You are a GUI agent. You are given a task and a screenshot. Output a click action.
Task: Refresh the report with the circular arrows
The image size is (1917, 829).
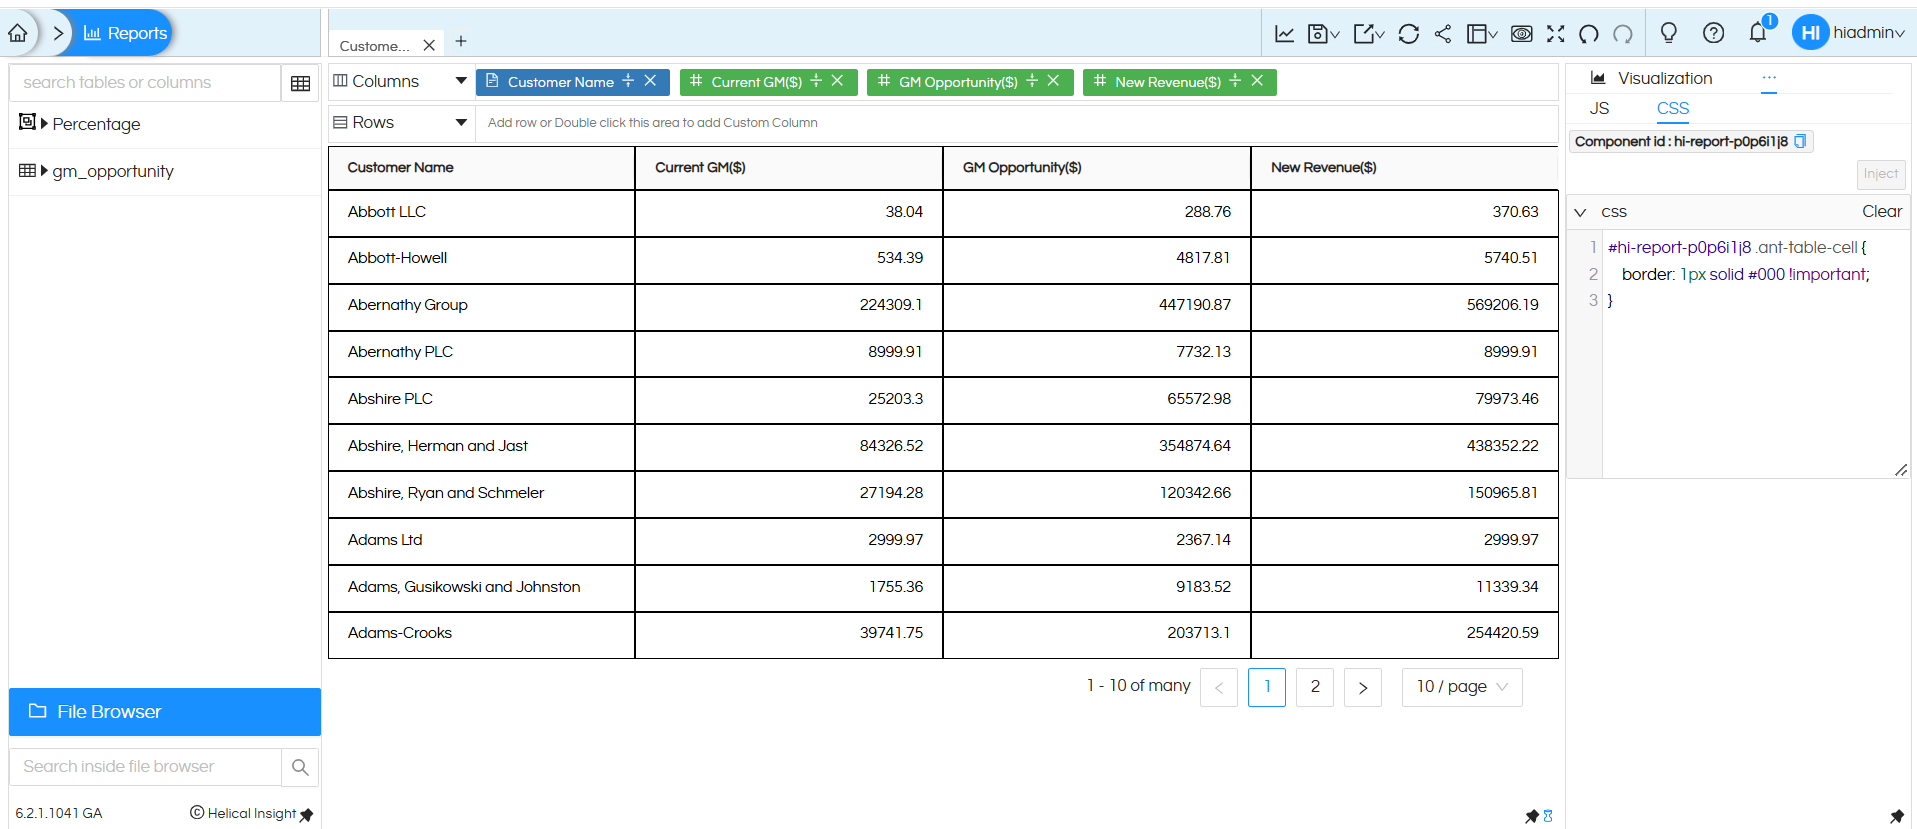point(1409,34)
